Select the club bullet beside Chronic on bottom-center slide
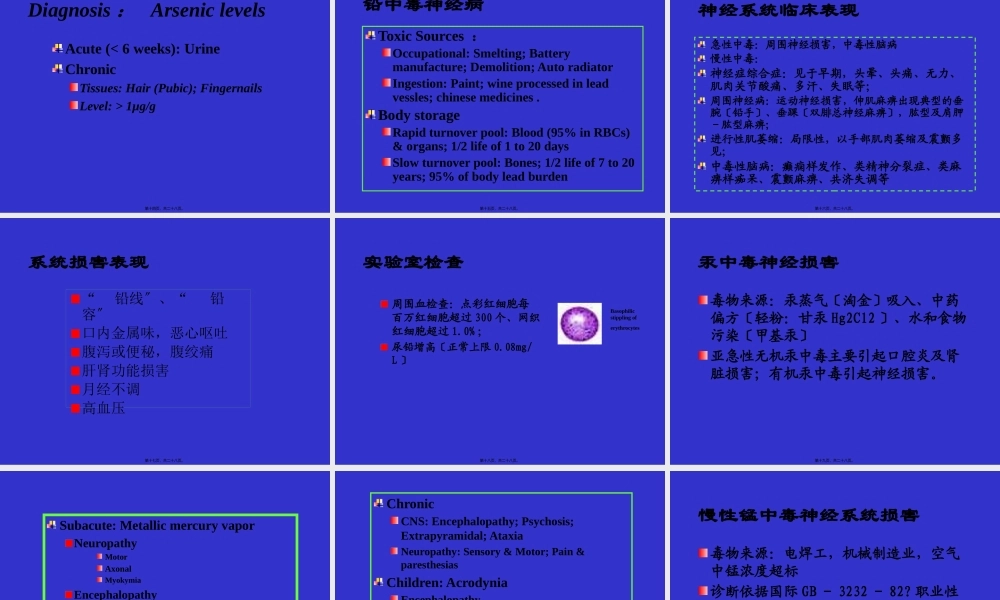Image resolution: width=1000 pixels, height=600 pixels. (x=378, y=503)
